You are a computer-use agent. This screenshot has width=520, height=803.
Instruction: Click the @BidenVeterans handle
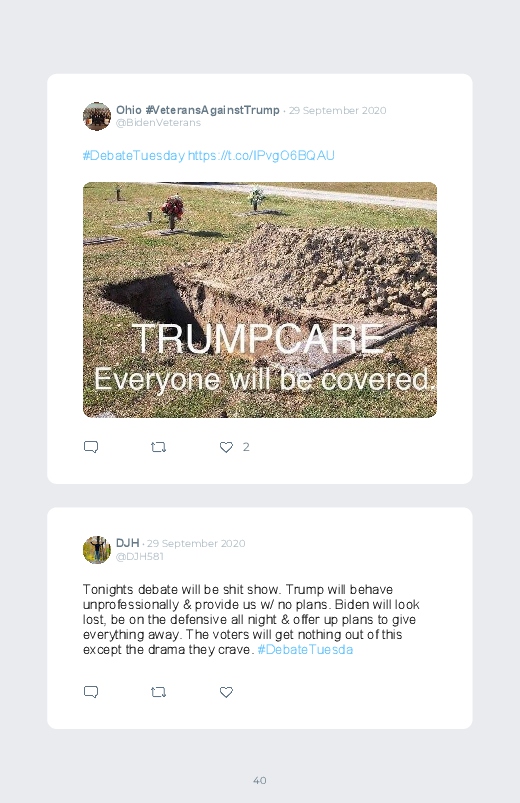click(x=158, y=123)
